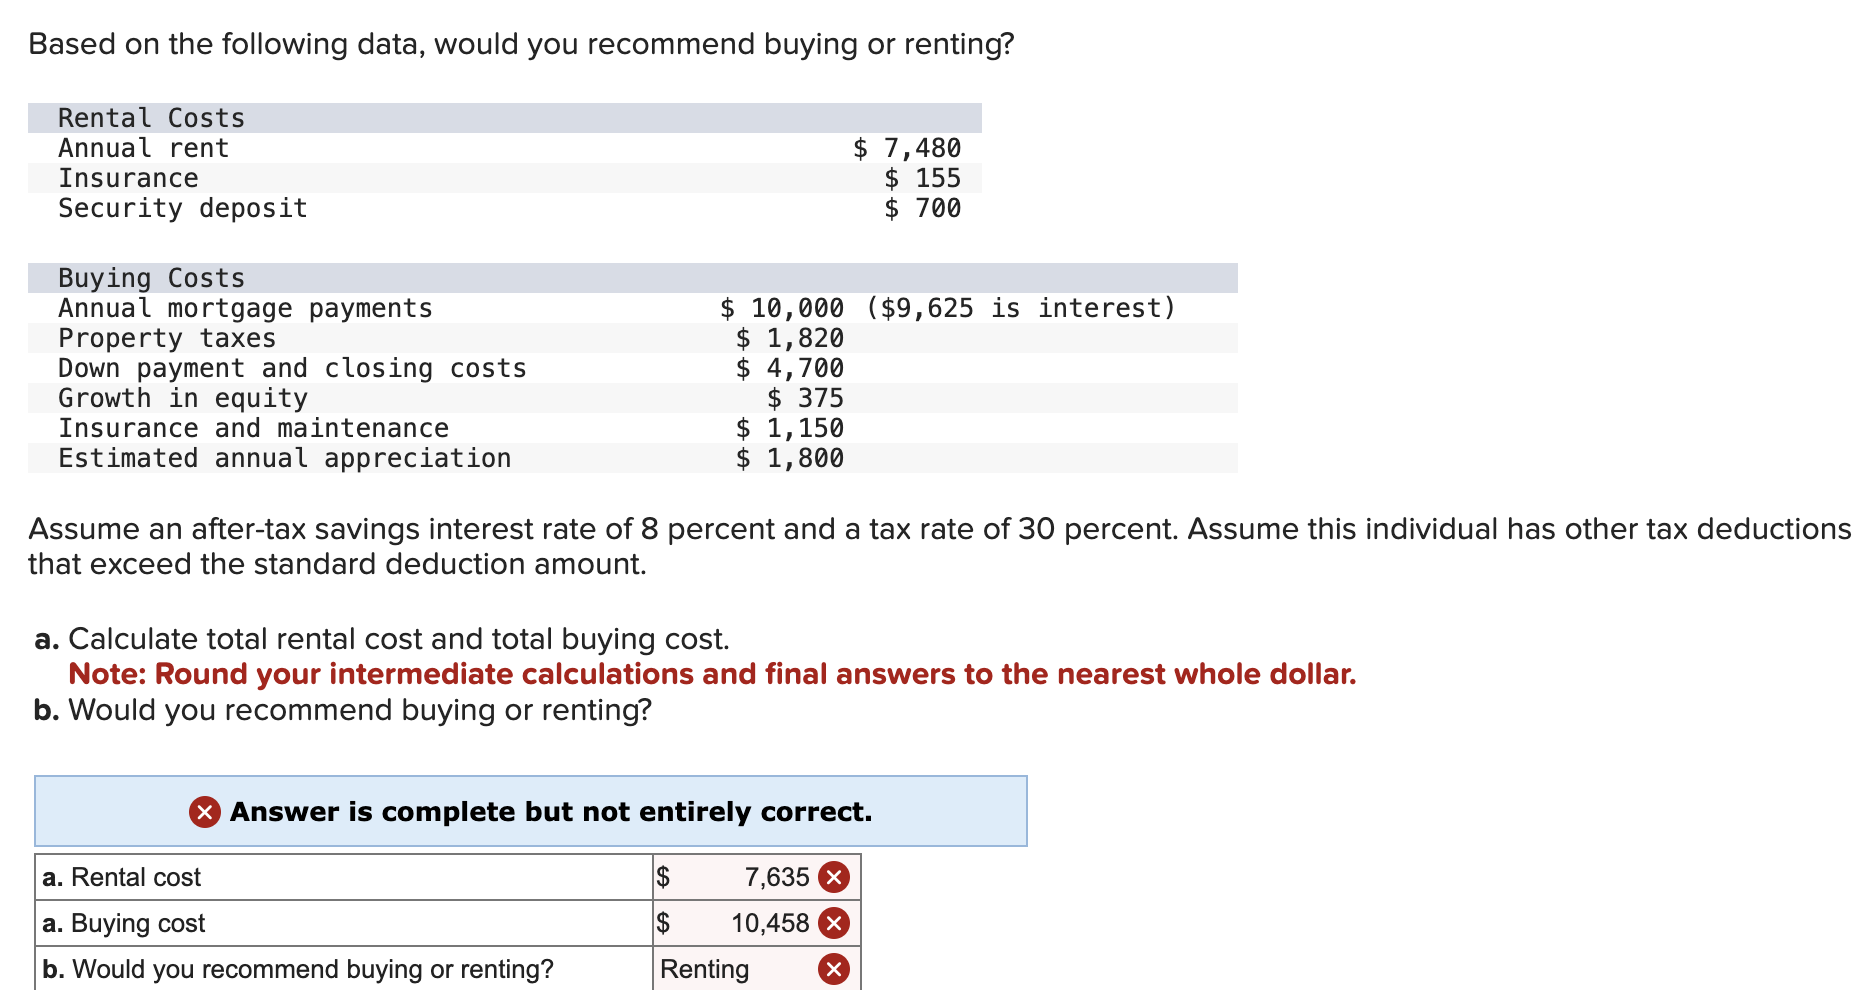Click the 10,458 buying cost input field
This screenshot has width=1874, height=990.
tap(770, 923)
